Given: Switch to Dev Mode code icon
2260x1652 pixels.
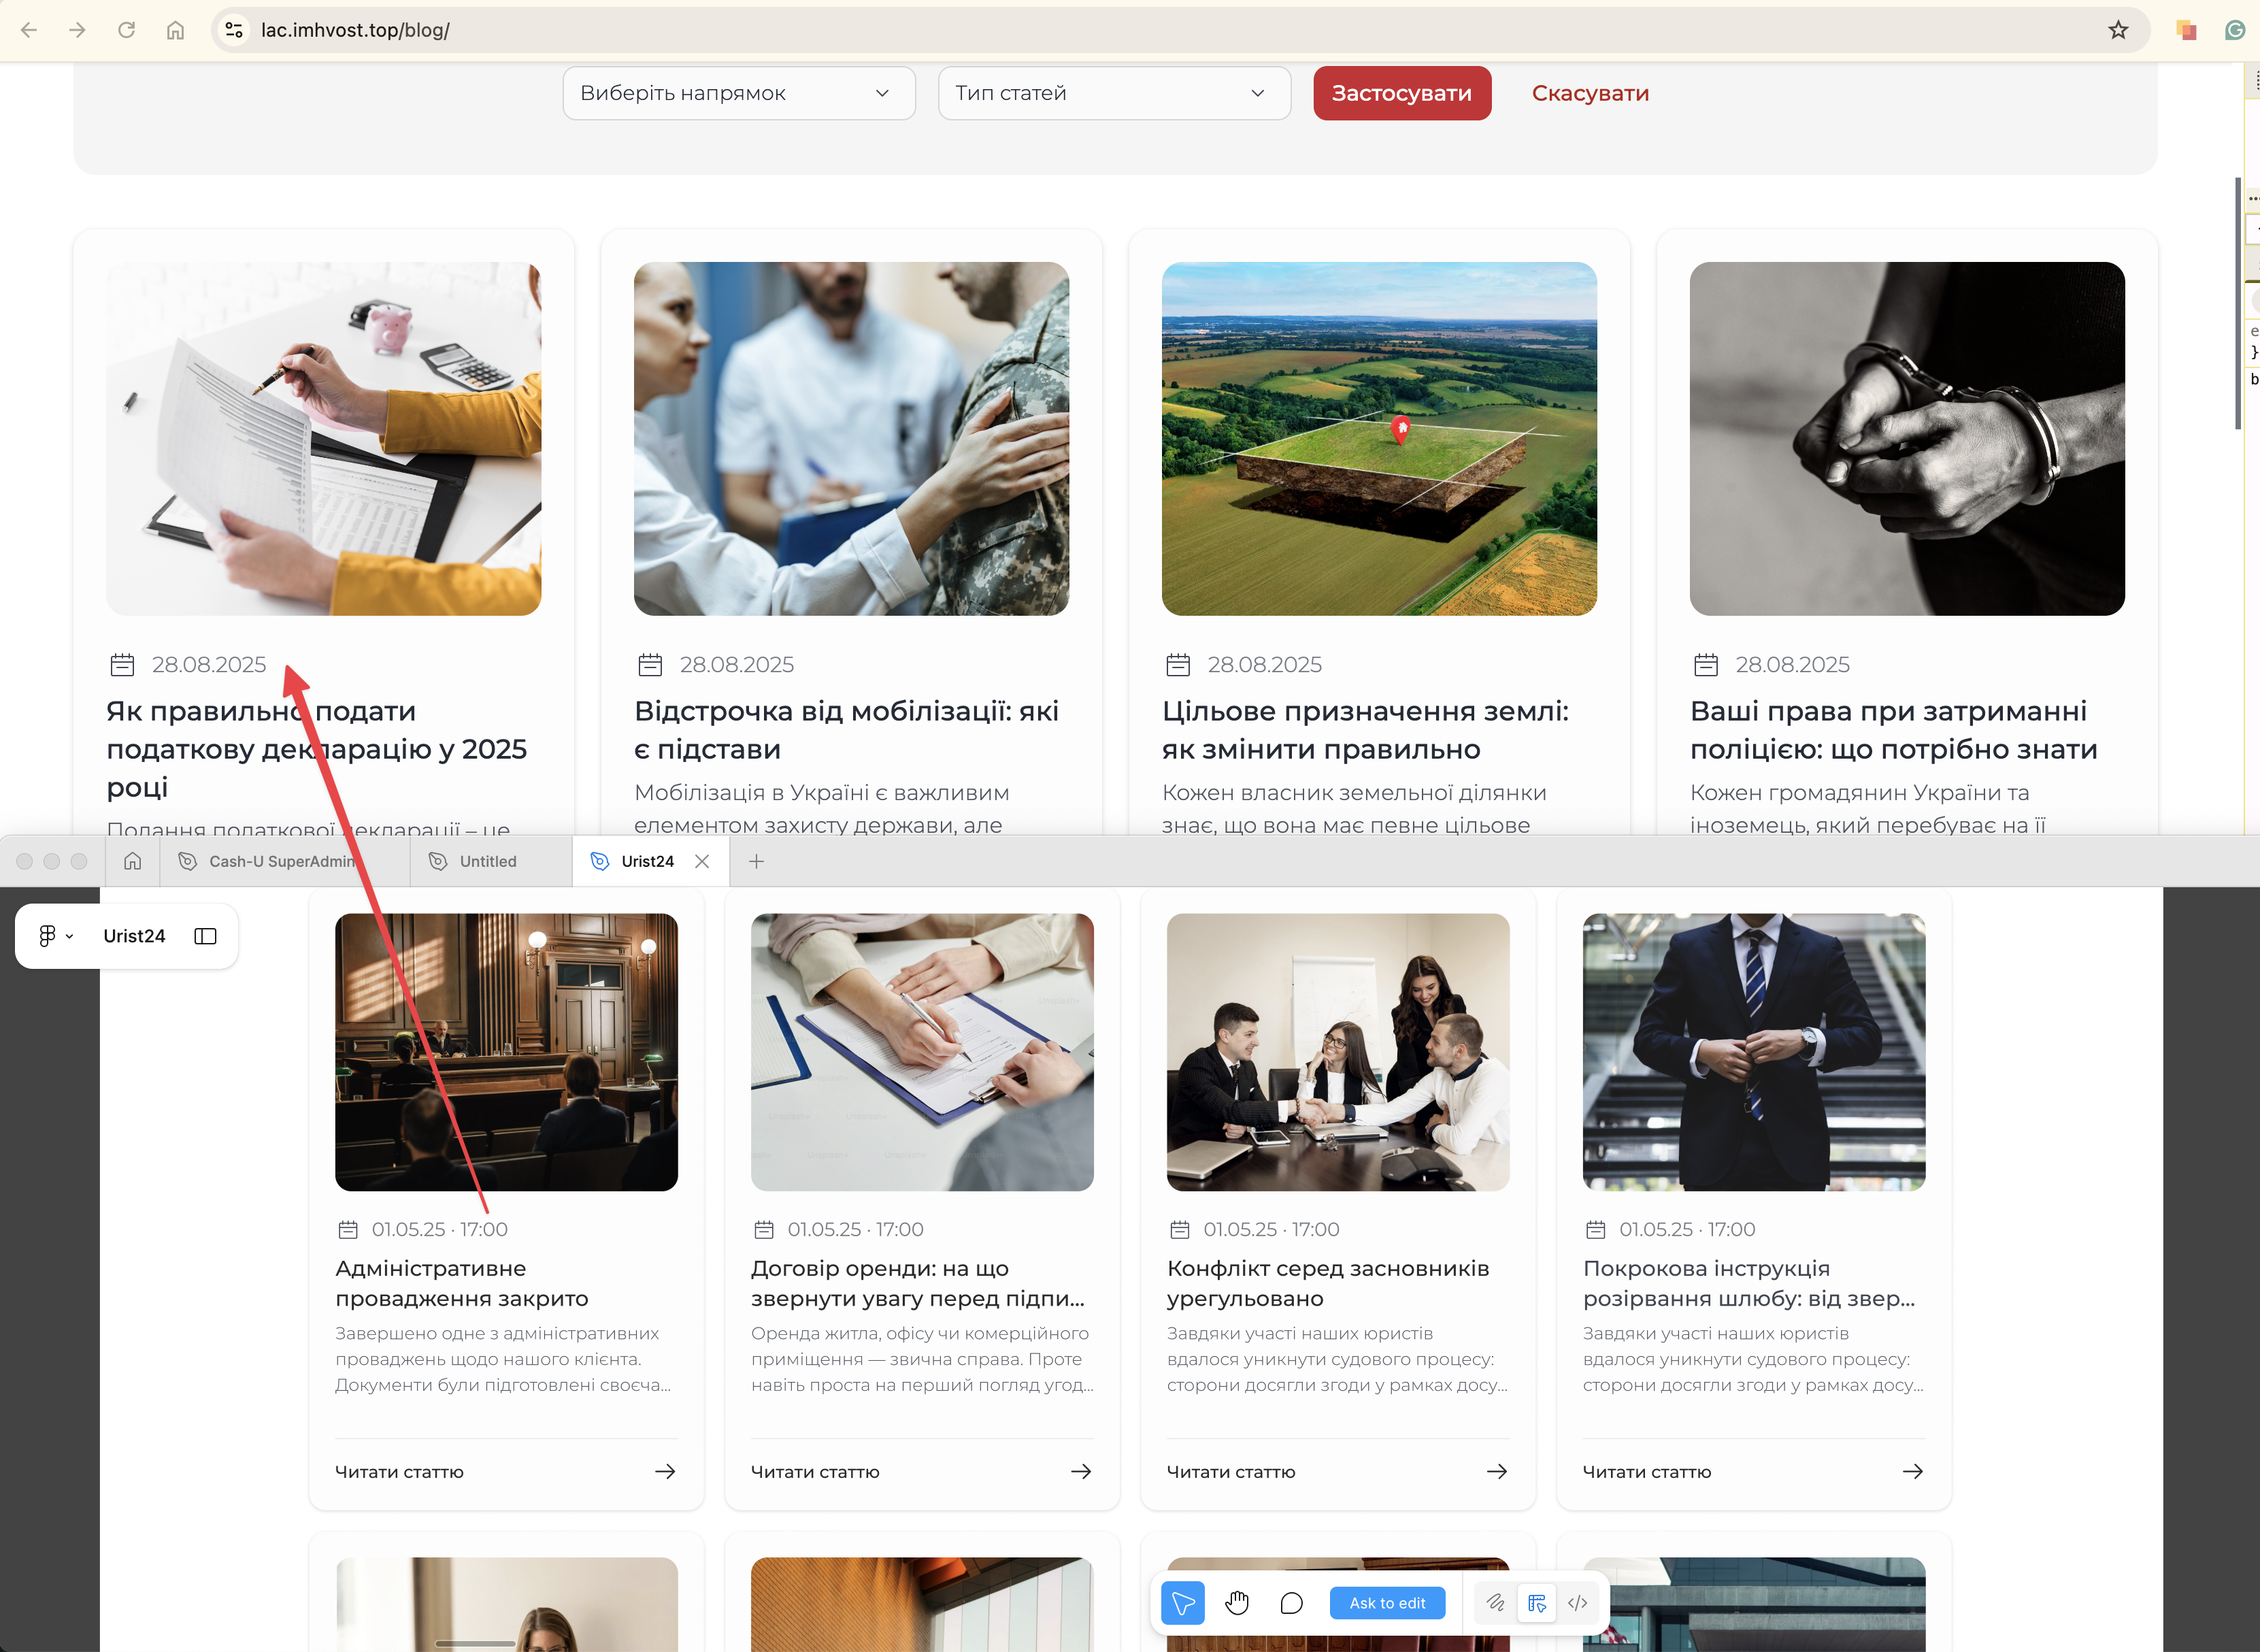Looking at the screenshot, I should (x=1577, y=1603).
